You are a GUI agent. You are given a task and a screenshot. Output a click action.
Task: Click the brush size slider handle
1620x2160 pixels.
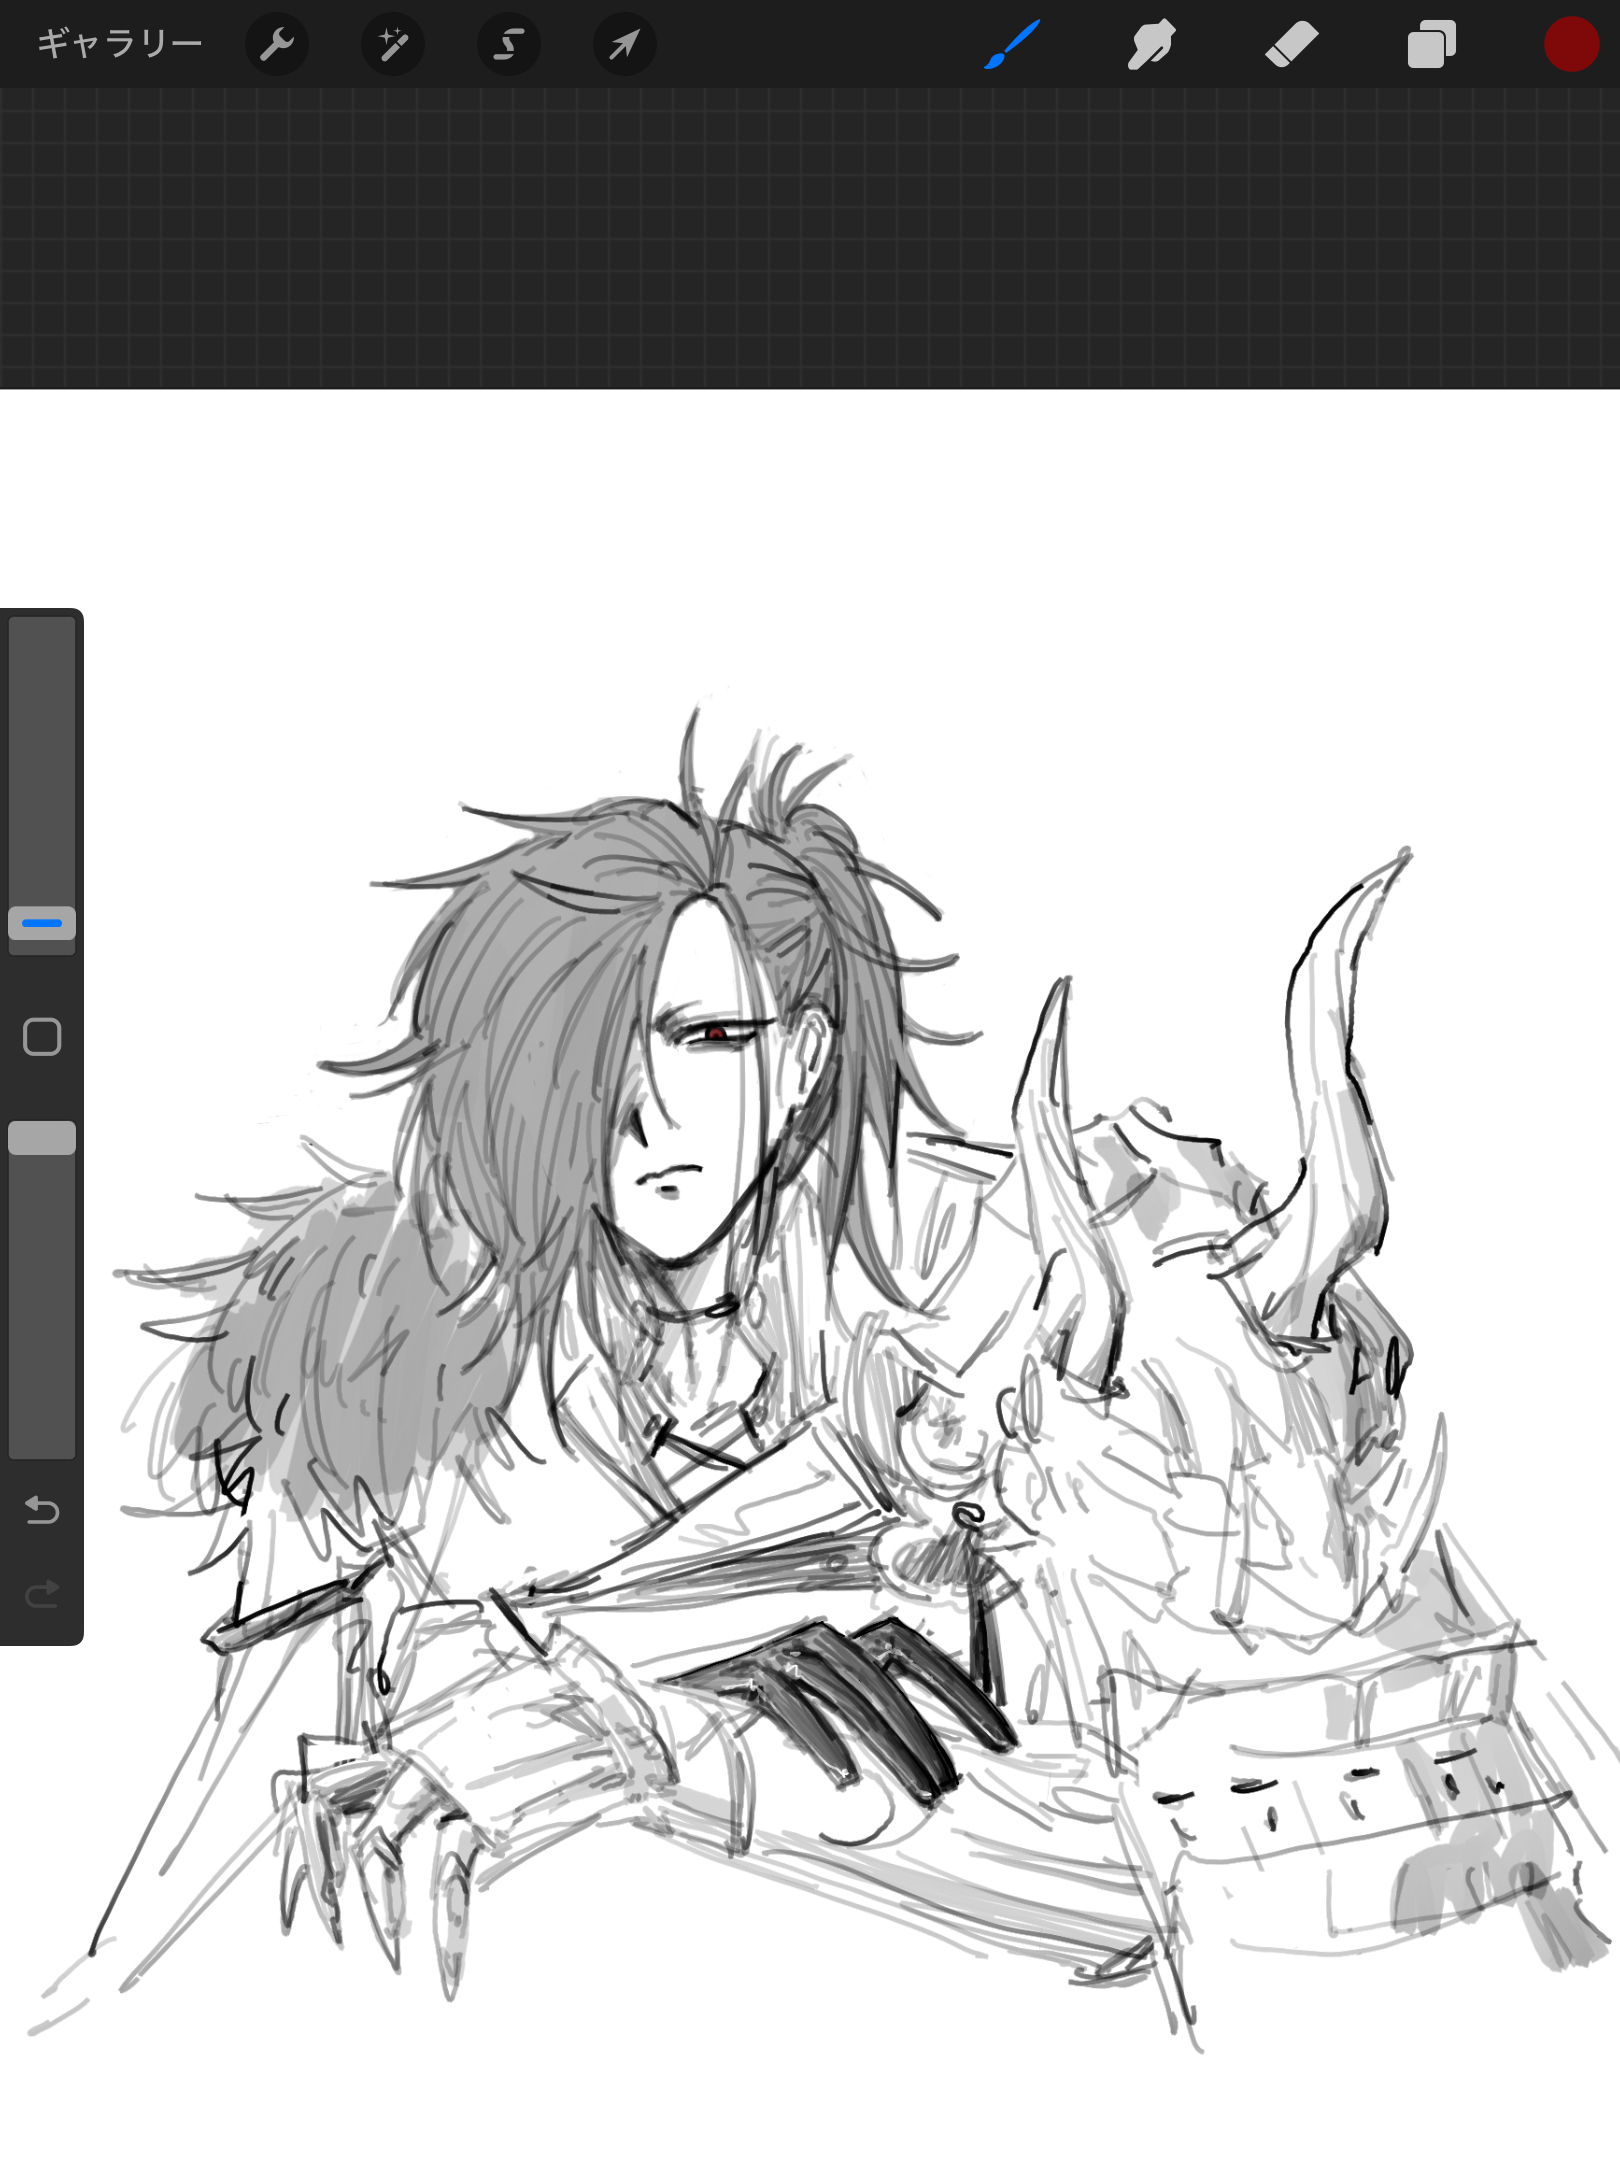click(42, 923)
